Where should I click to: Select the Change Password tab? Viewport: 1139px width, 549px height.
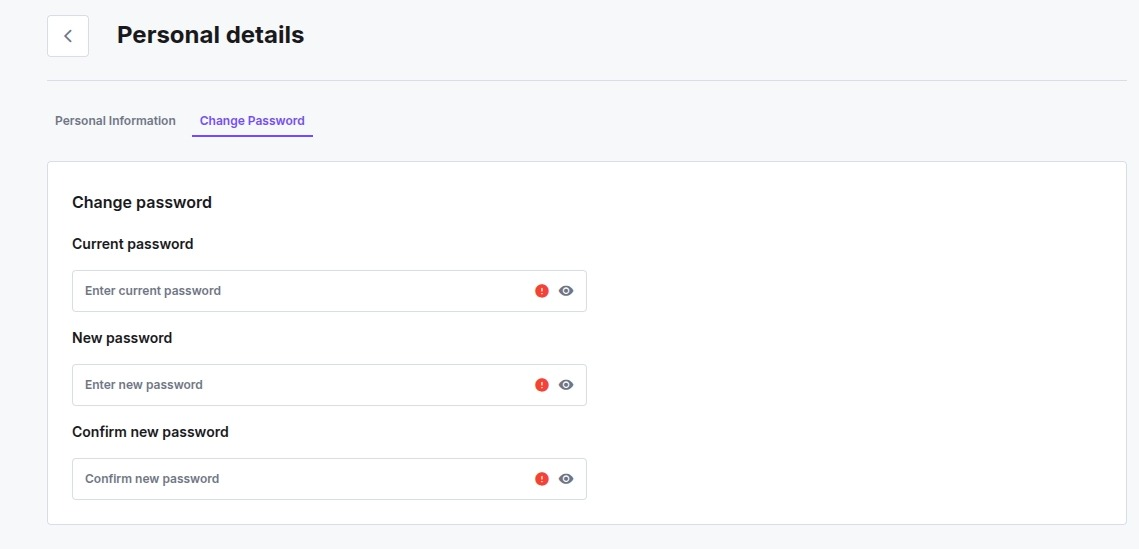coord(252,121)
